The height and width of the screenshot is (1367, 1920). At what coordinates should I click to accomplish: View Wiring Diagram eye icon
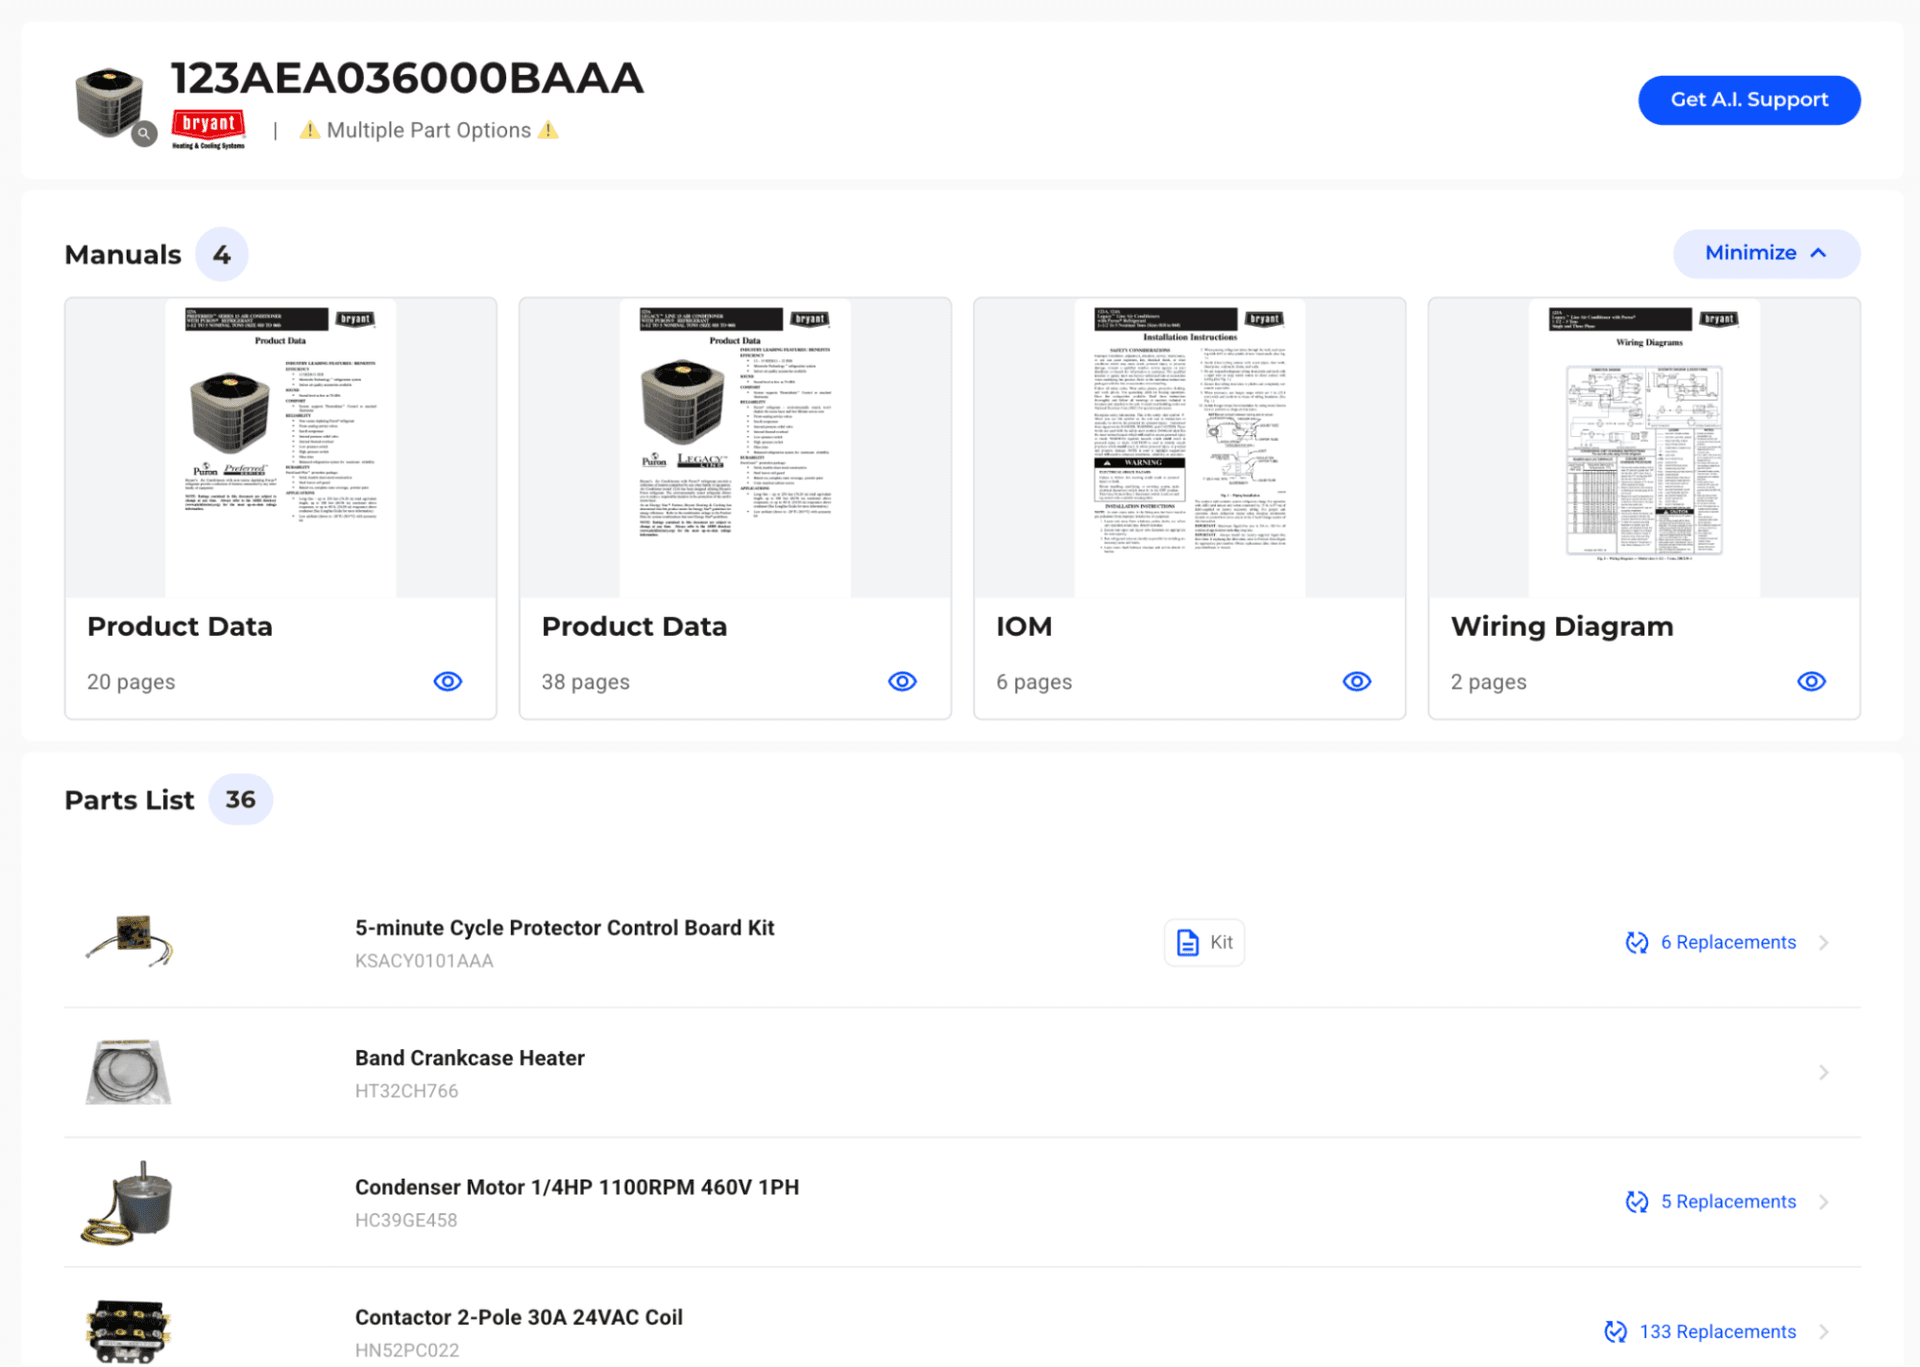(x=1811, y=682)
